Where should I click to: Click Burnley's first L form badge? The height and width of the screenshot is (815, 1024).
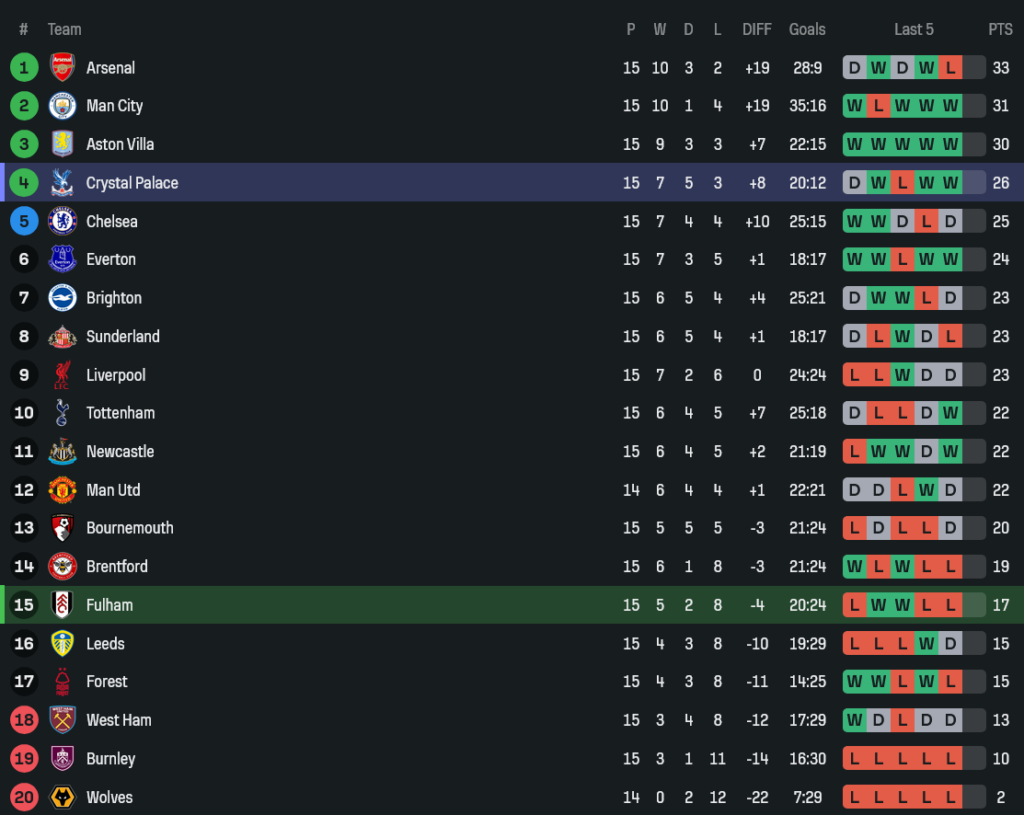tap(854, 759)
